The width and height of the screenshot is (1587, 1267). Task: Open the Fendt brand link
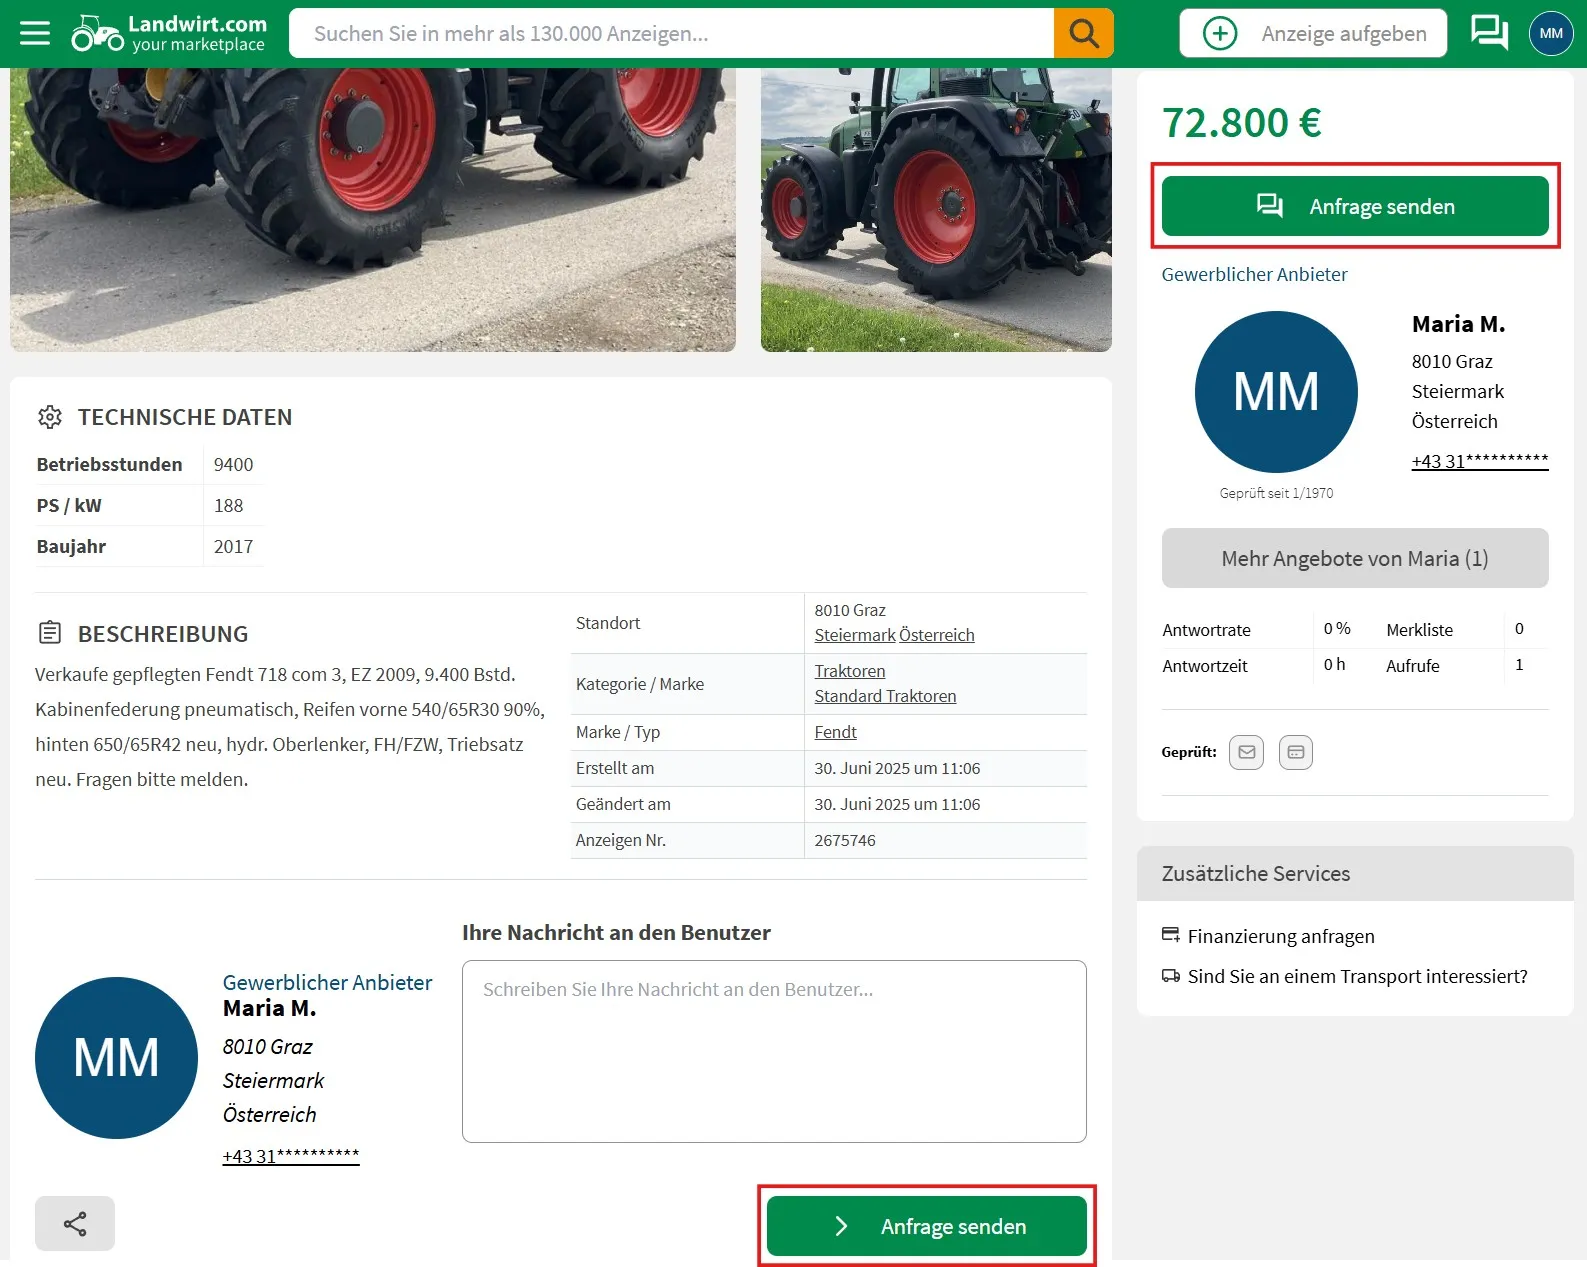pyautogui.click(x=835, y=732)
